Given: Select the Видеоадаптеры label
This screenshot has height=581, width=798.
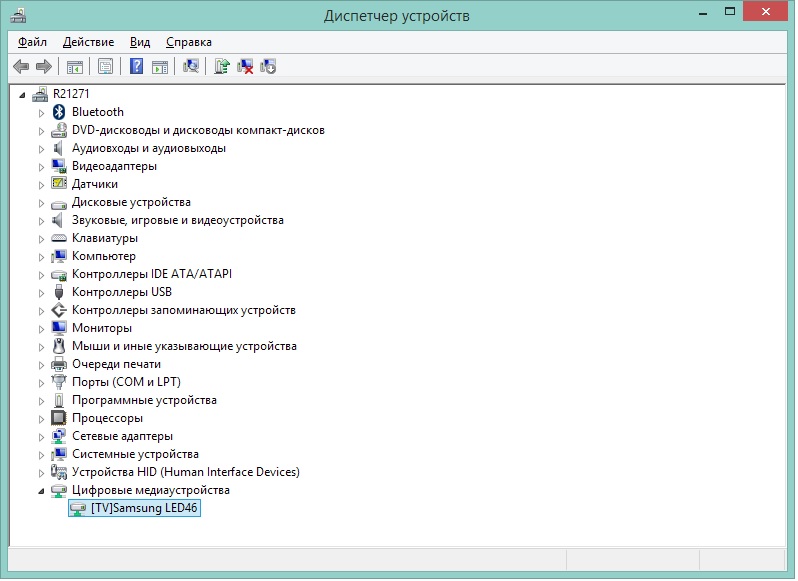Looking at the screenshot, I should [x=114, y=166].
